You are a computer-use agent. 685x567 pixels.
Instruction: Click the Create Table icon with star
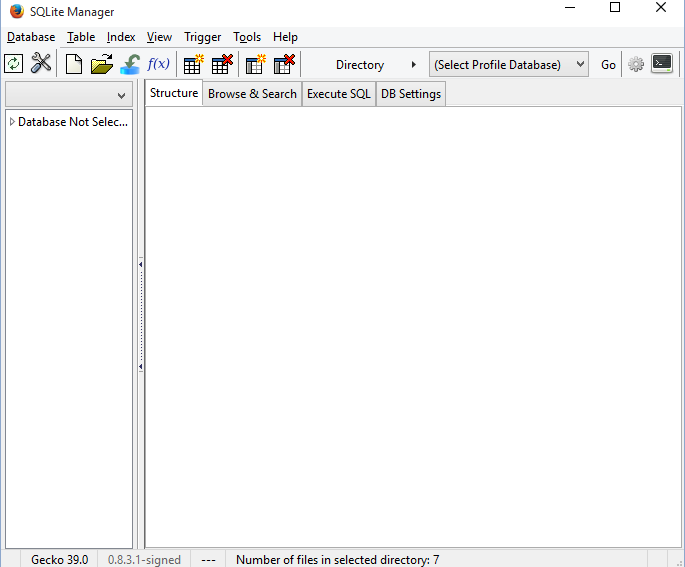click(x=194, y=64)
